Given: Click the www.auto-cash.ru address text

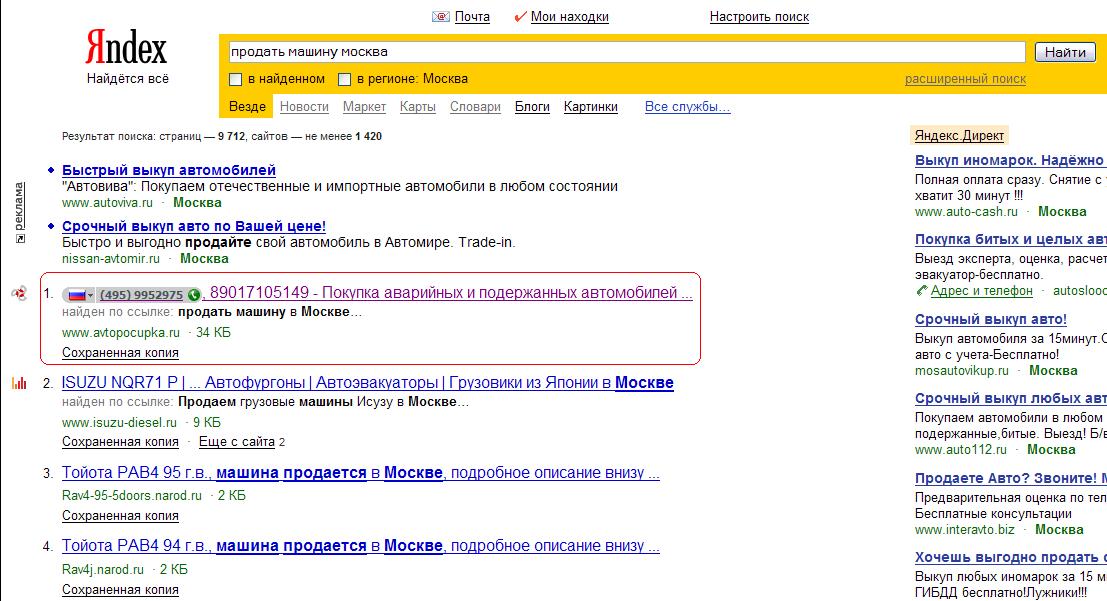Looking at the screenshot, I should pyautogui.click(x=967, y=212).
